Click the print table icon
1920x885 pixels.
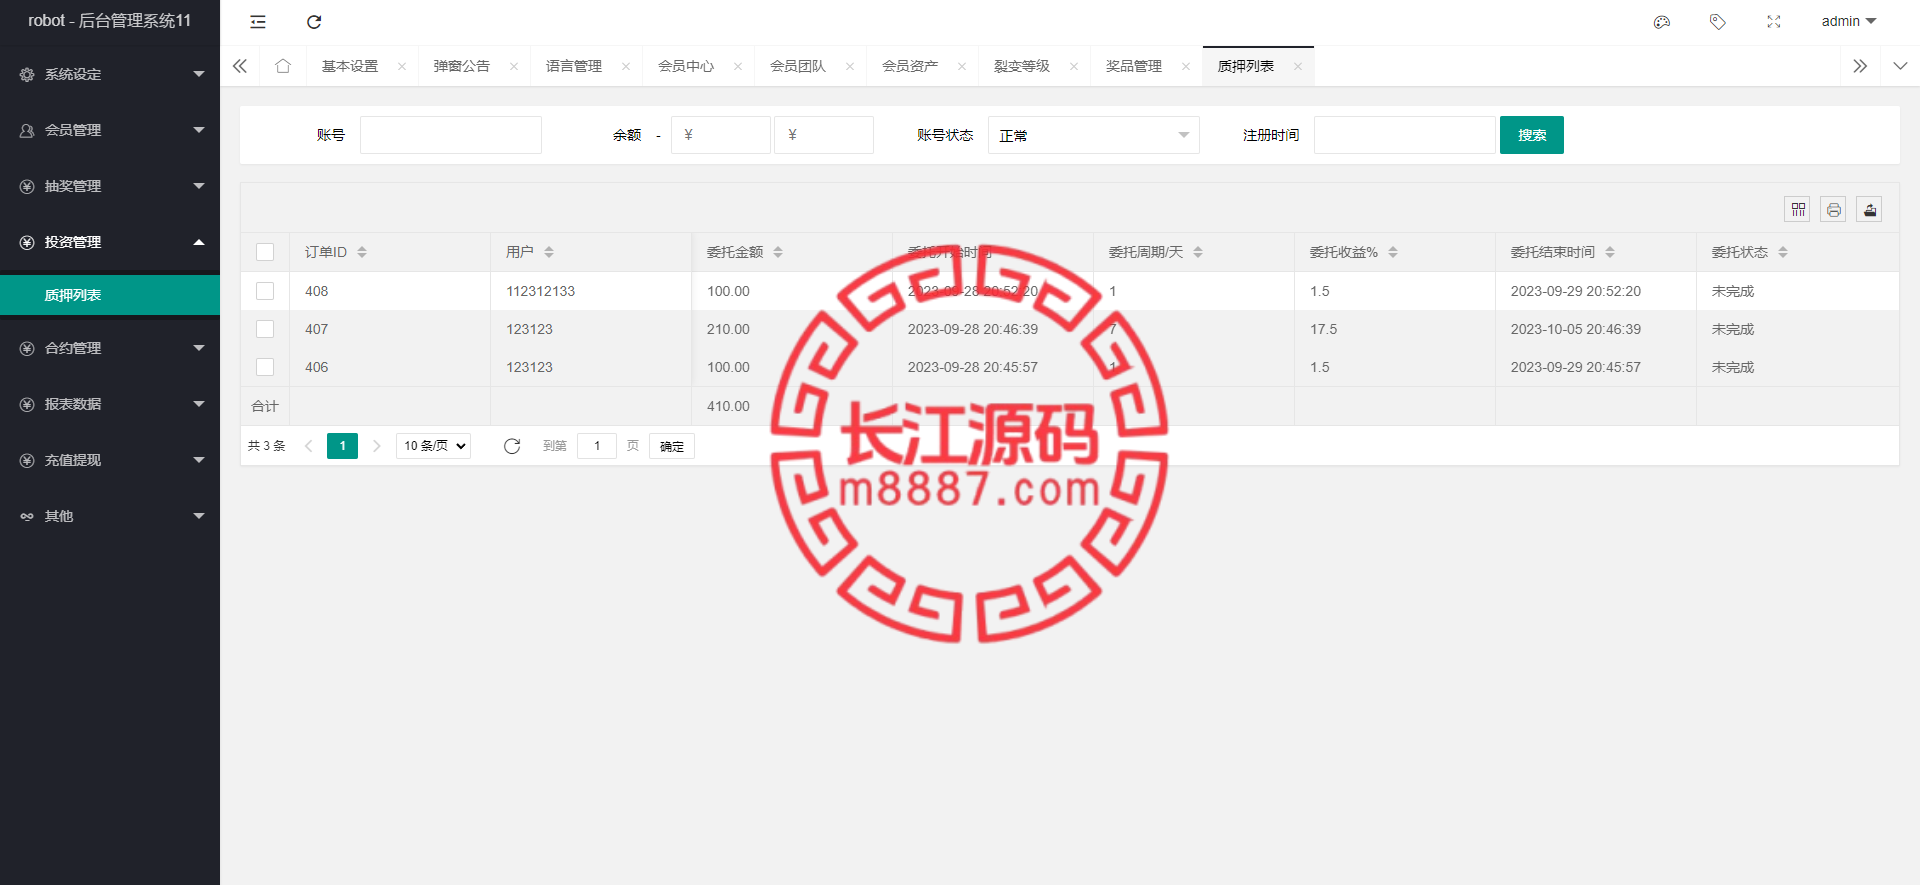(1834, 209)
